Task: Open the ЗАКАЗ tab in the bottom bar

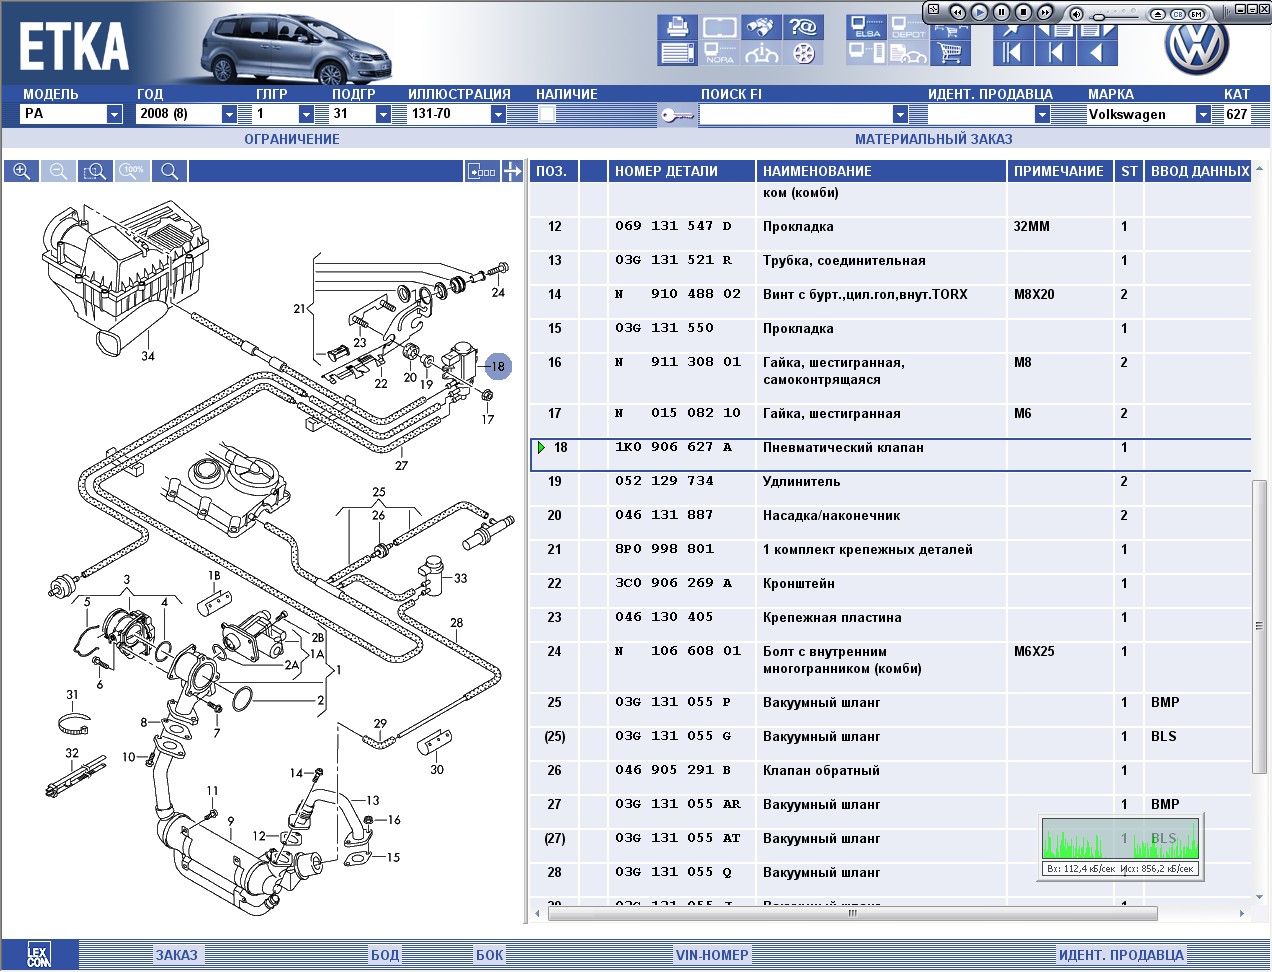Action: tap(176, 955)
